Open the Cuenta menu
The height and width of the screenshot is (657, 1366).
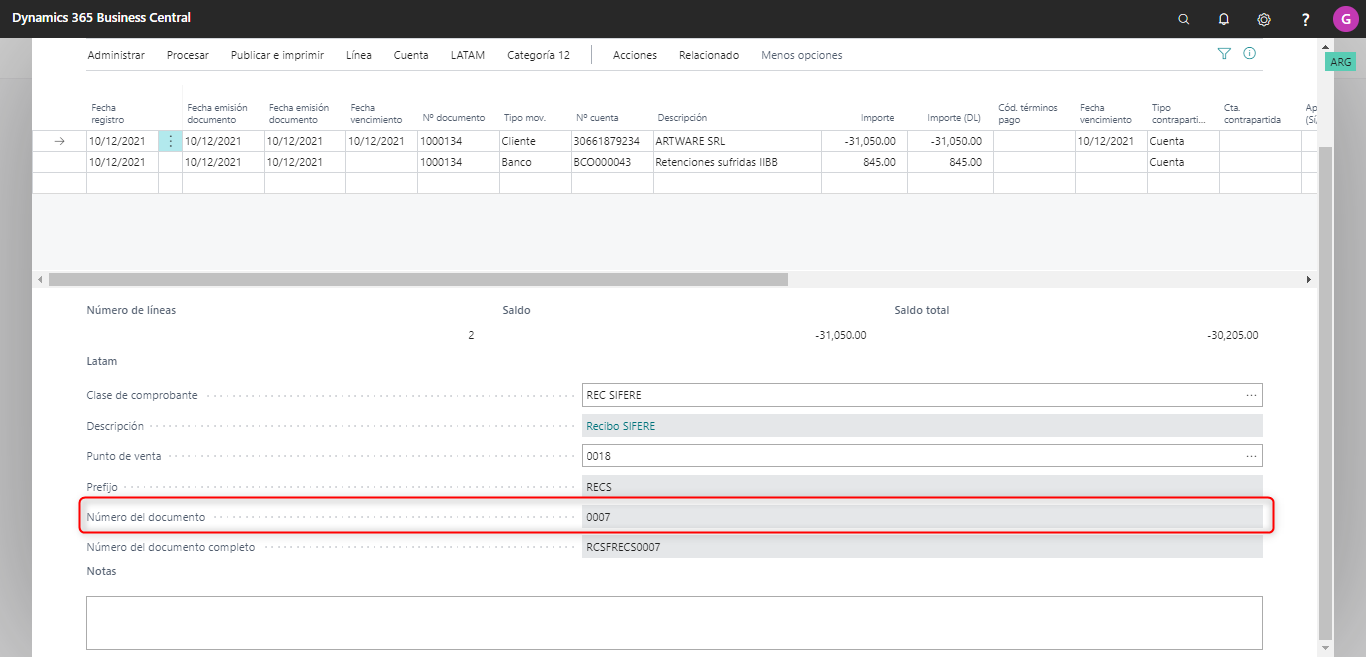tap(411, 55)
